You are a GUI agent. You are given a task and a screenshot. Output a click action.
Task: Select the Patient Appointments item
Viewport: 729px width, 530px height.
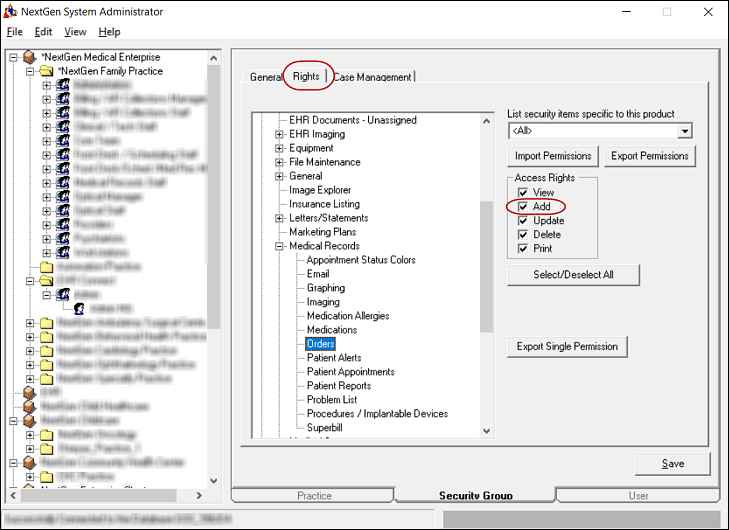coord(351,372)
